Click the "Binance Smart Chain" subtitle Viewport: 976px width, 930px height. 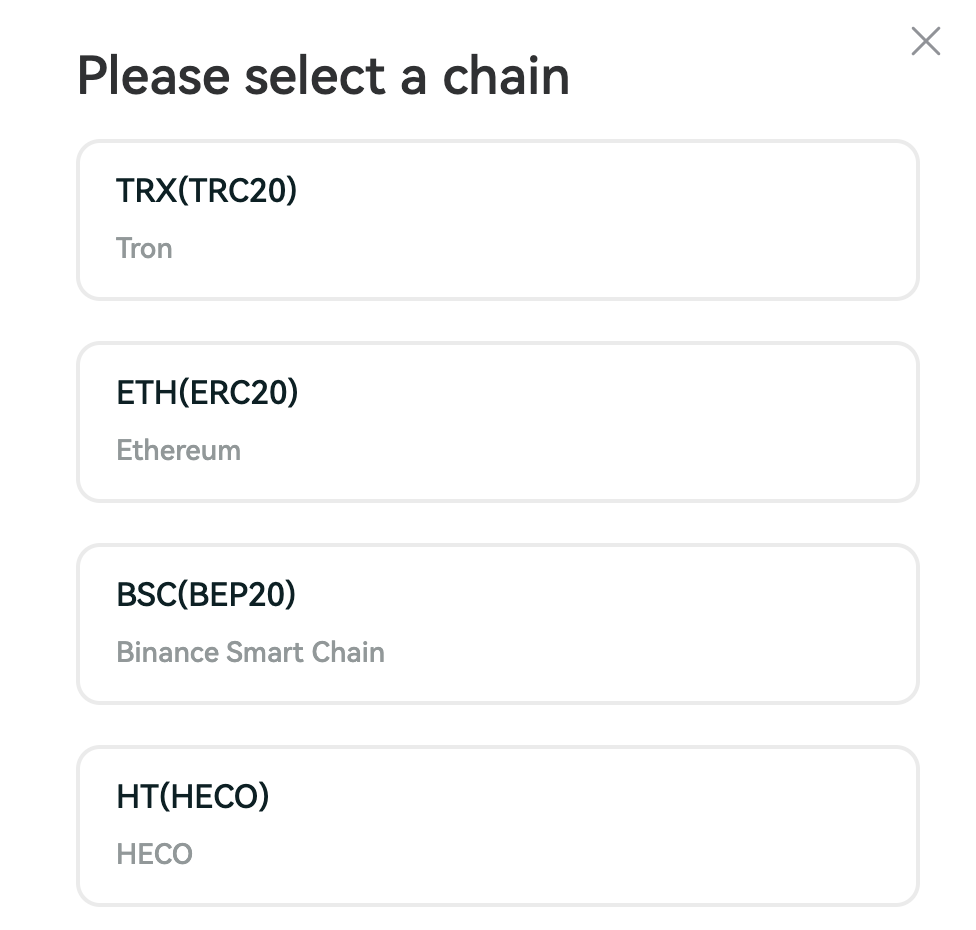point(250,652)
